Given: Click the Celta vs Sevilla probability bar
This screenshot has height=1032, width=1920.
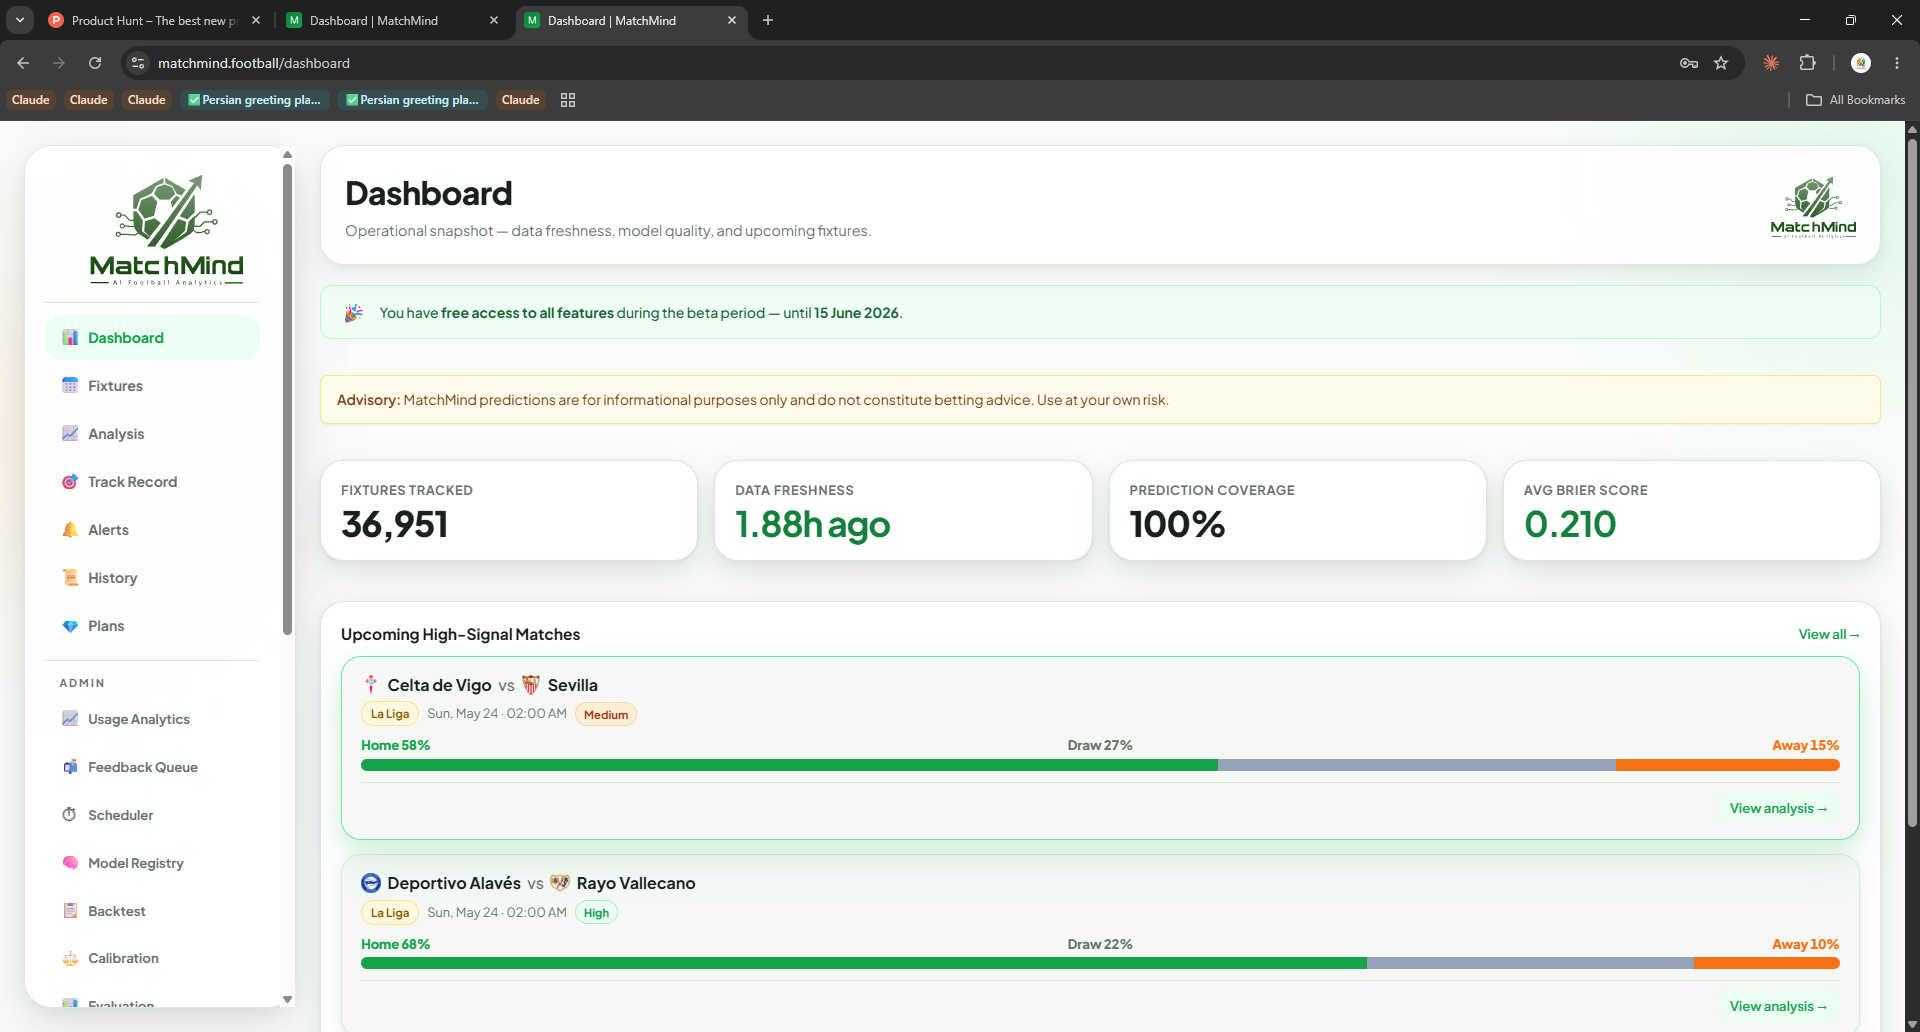Looking at the screenshot, I should pos(1100,765).
